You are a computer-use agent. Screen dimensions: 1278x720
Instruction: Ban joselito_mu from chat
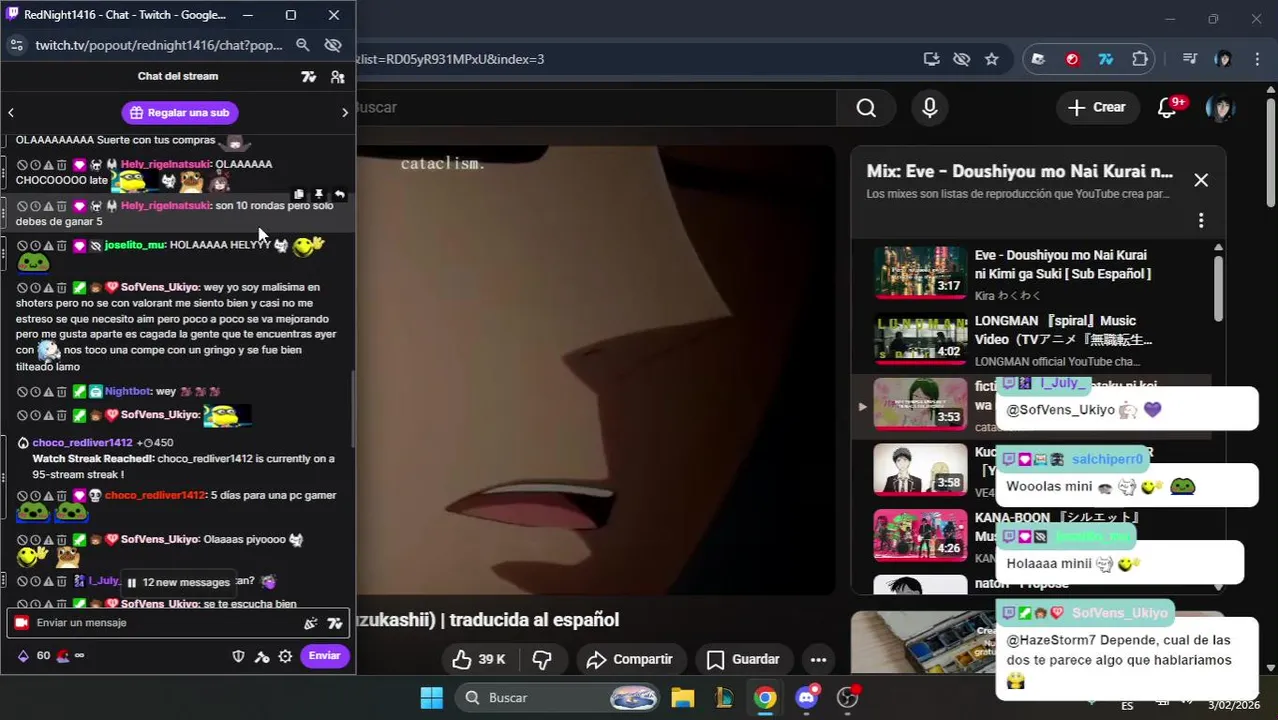(x=22, y=246)
